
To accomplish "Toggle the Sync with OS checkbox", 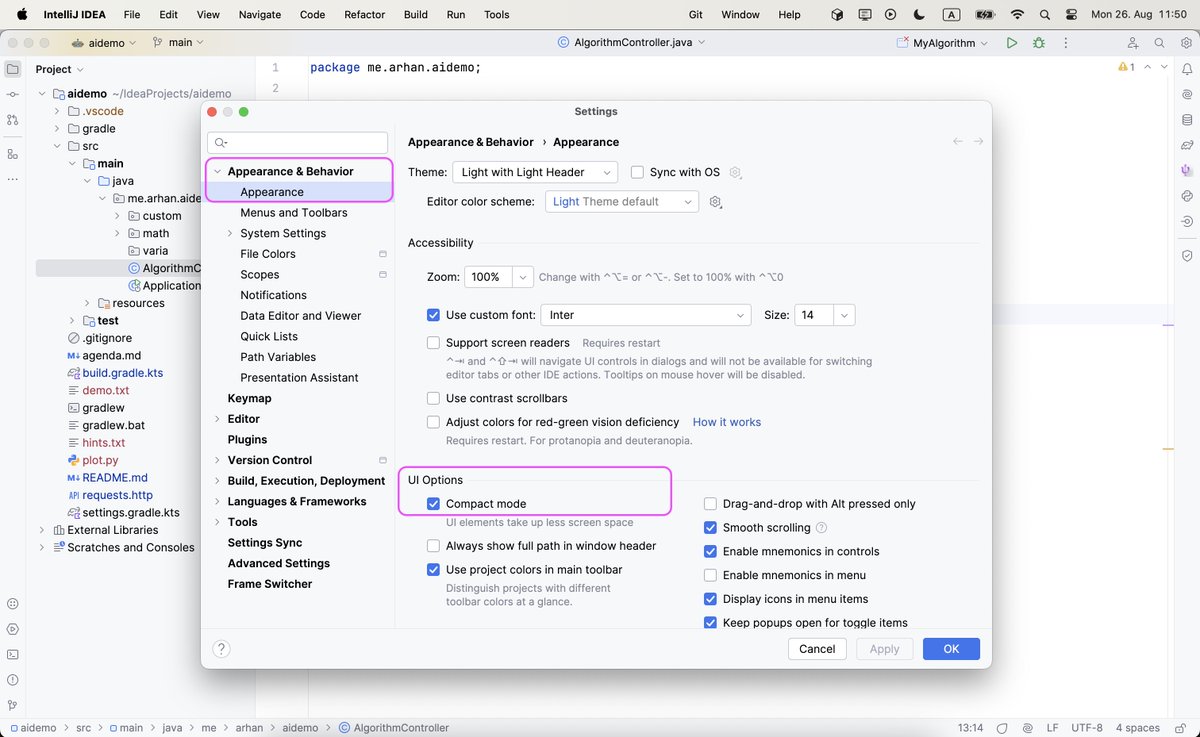I will pyautogui.click(x=637, y=172).
